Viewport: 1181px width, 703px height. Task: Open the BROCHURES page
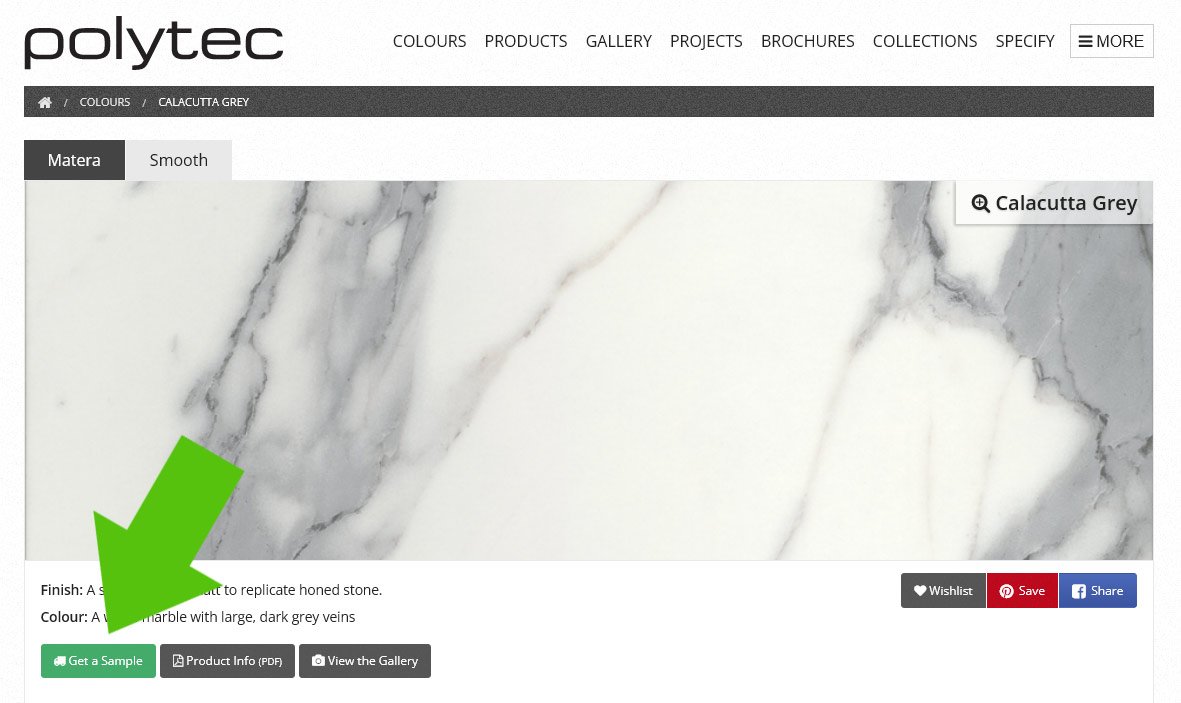(807, 41)
